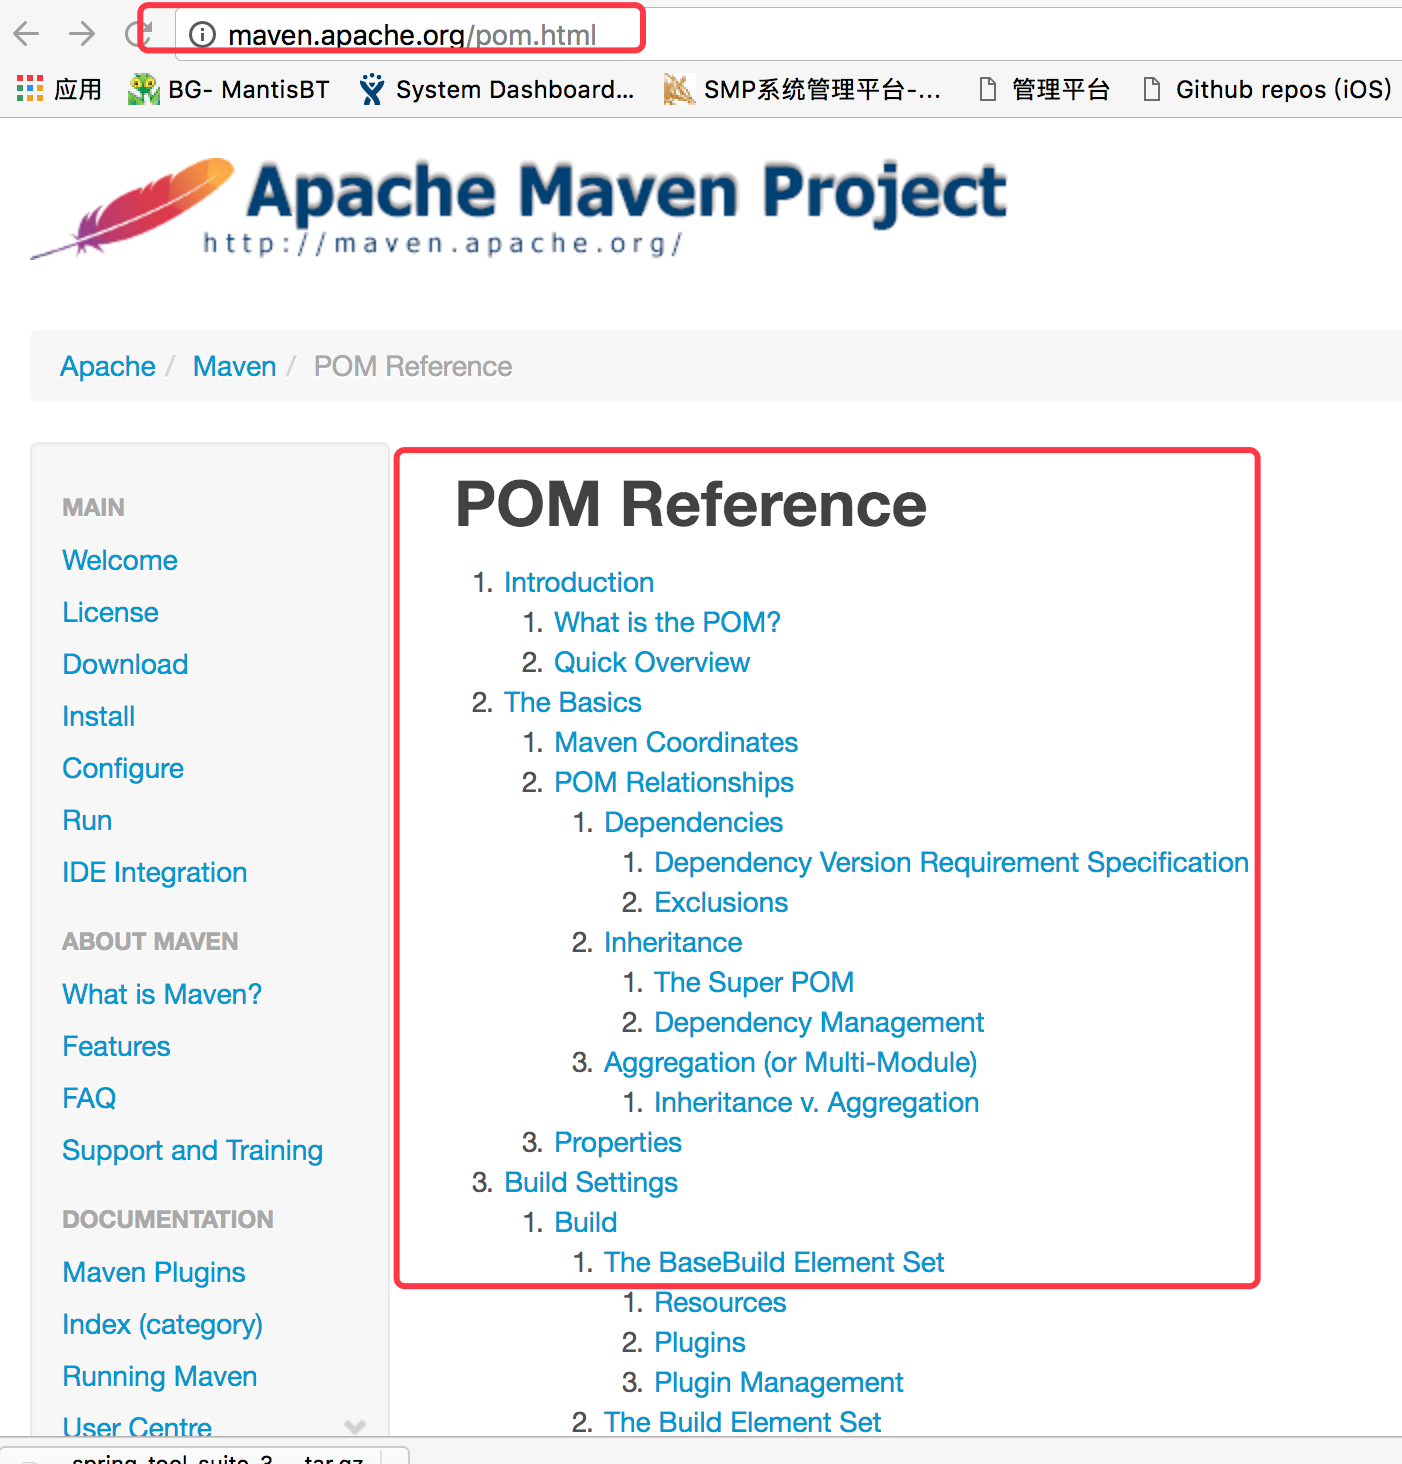This screenshot has height=1464, width=1402.
Task: Jump to Build Settings section
Action: 591,1182
